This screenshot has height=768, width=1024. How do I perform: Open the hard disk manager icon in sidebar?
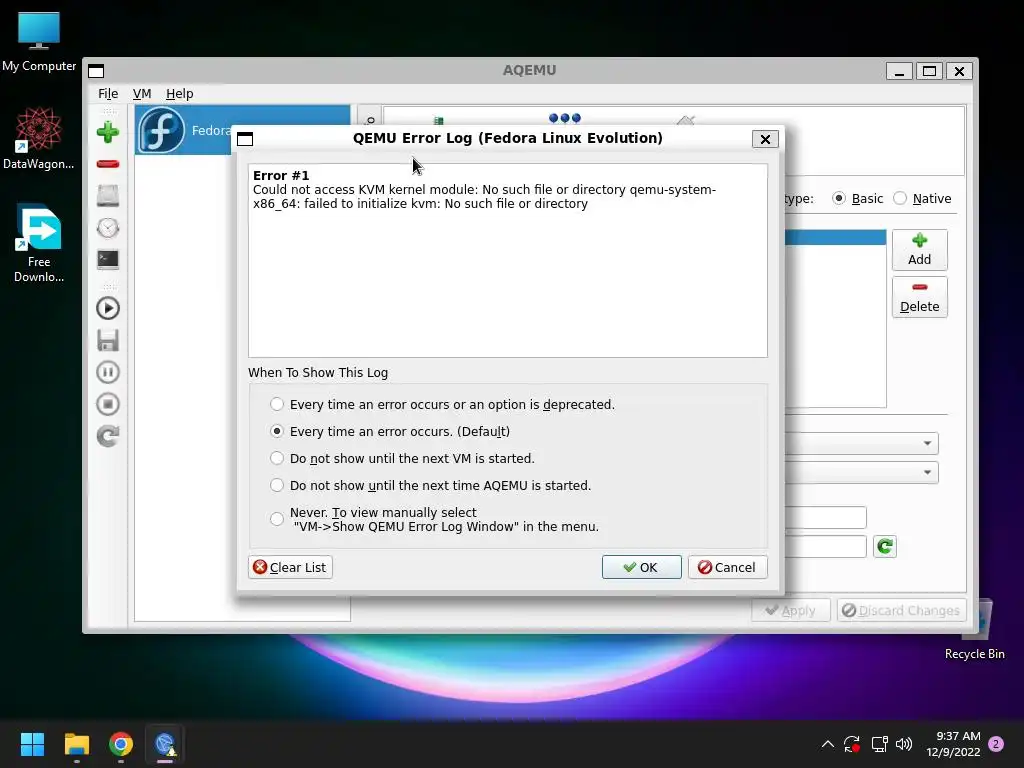[x=108, y=195]
